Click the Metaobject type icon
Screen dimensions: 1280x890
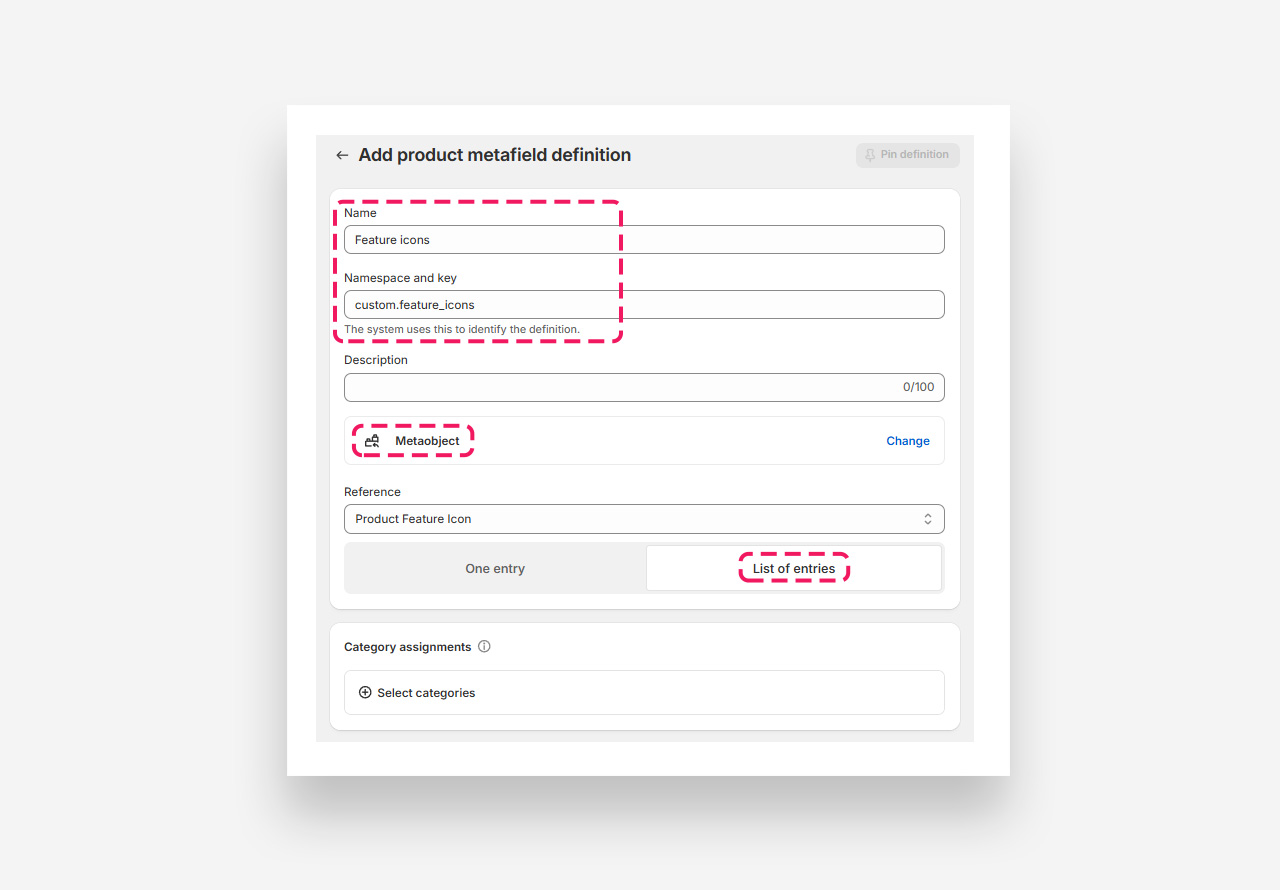[x=372, y=441]
